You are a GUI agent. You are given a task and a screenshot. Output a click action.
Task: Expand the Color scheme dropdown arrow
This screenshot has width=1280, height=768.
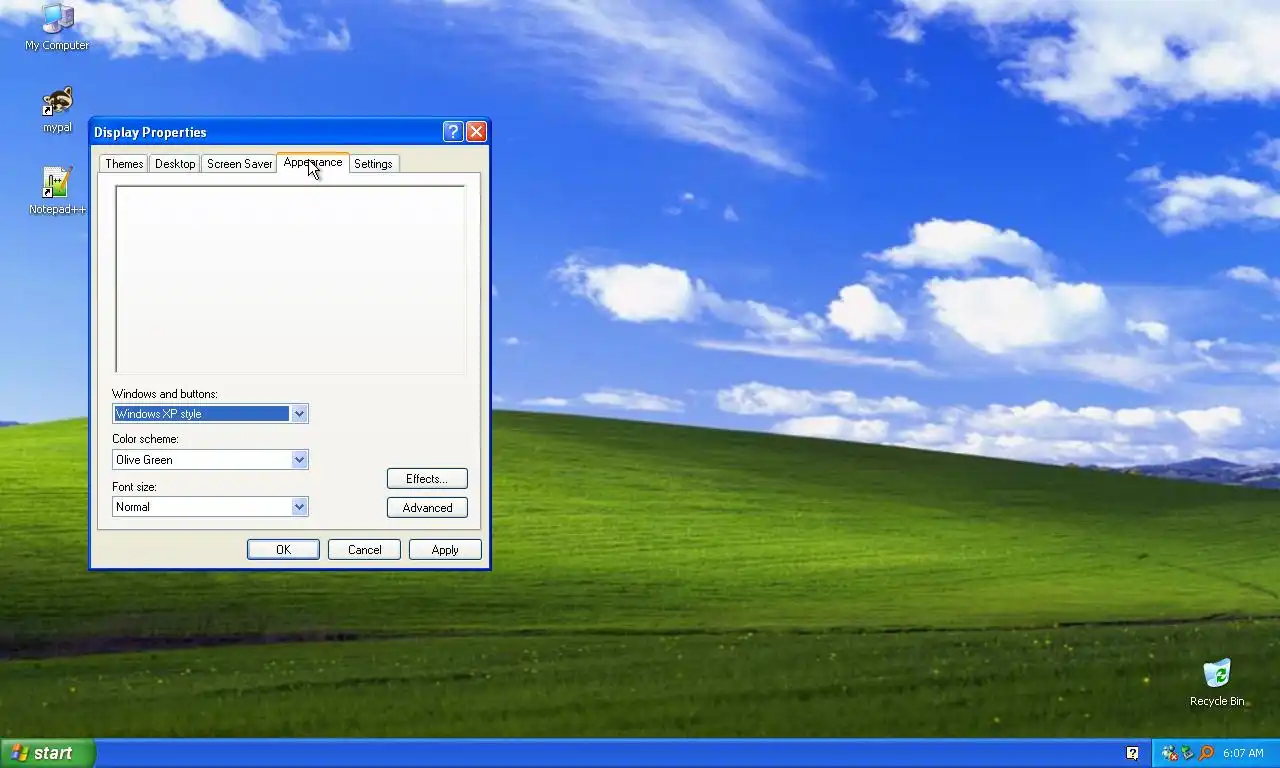pos(299,460)
